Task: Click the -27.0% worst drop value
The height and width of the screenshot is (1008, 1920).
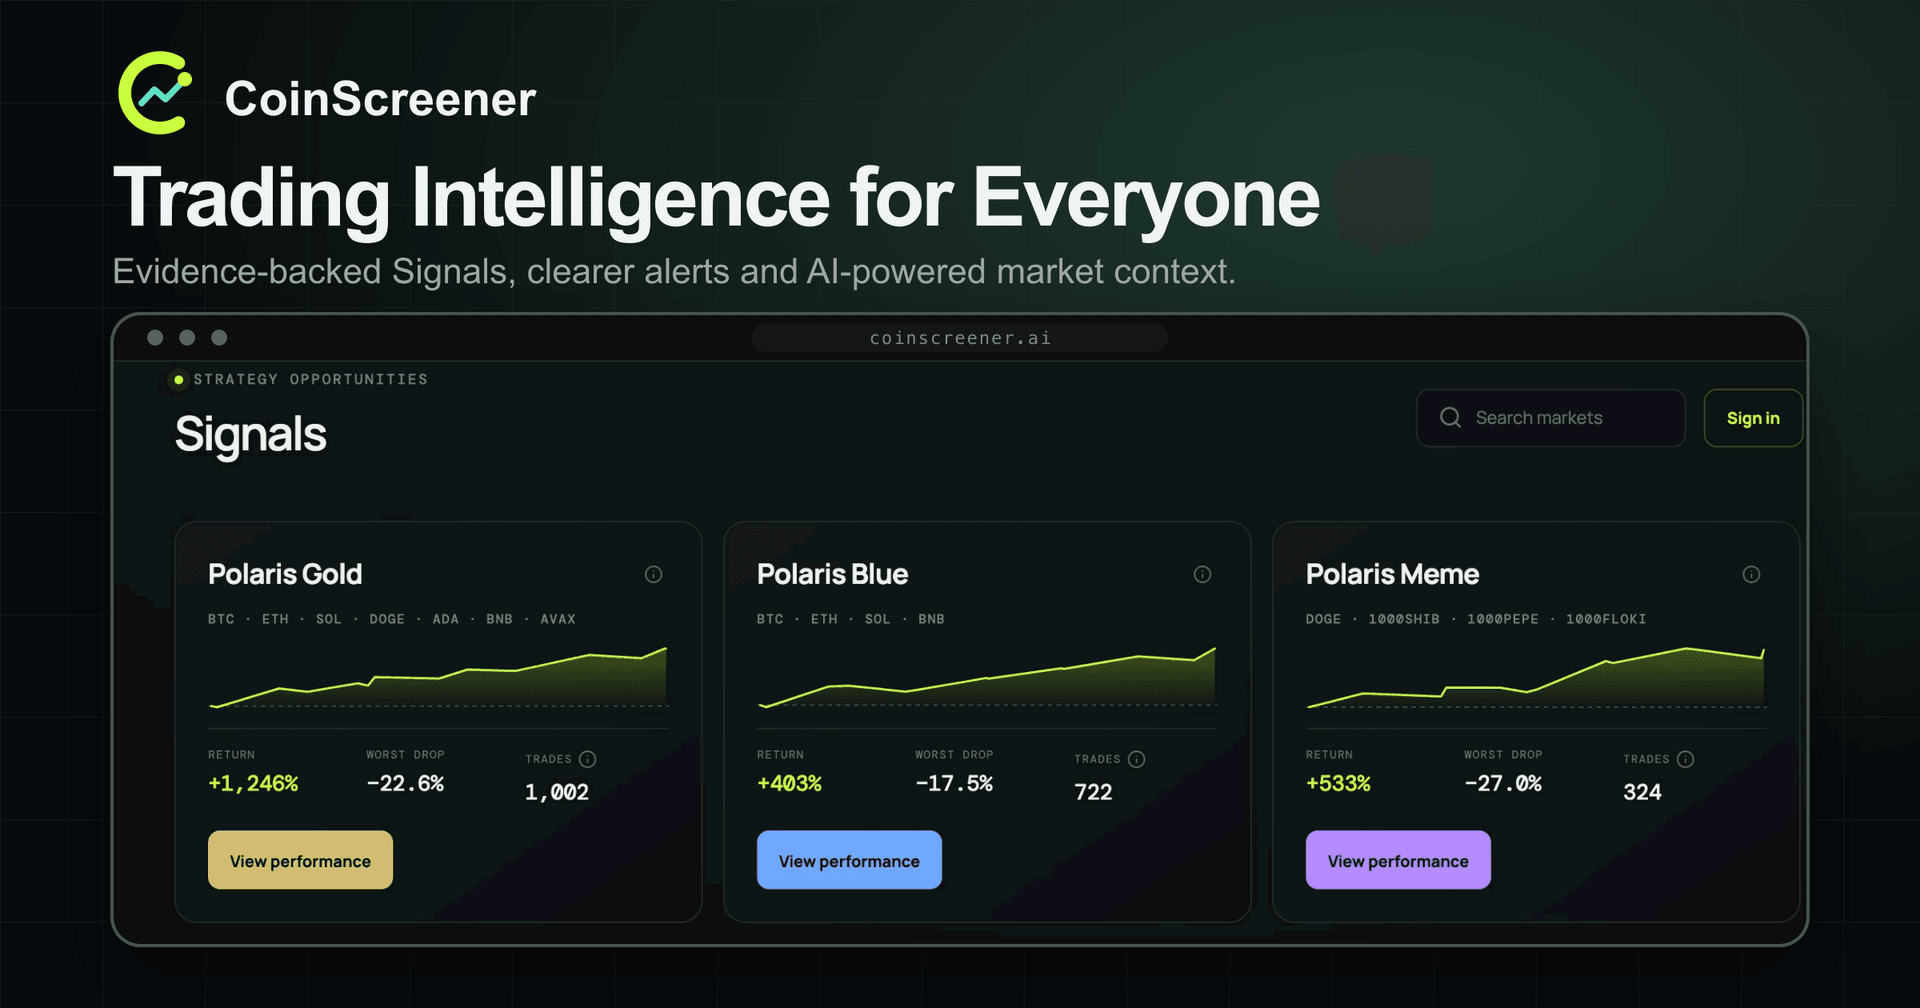Action: pyautogui.click(x=1503, y=784)
